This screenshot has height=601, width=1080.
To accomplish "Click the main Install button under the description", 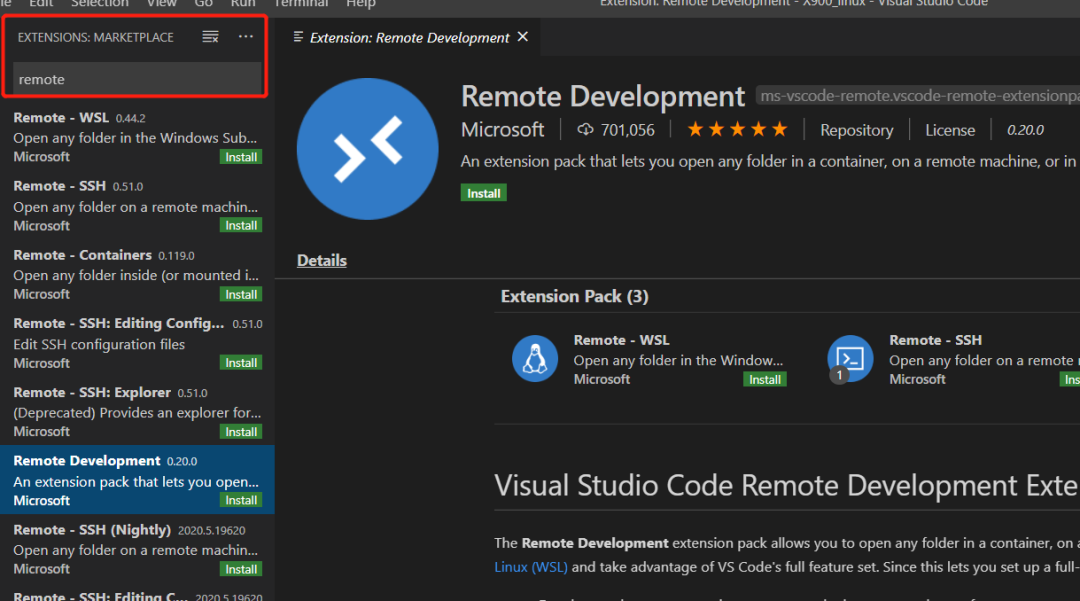I will point(484,193).
